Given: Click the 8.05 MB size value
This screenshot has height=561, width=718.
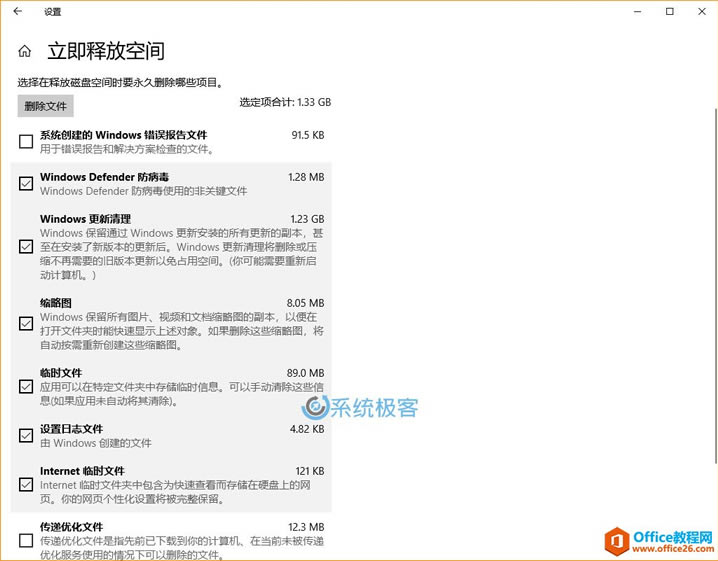Looking at the screenshot, I should coord(305,303).
